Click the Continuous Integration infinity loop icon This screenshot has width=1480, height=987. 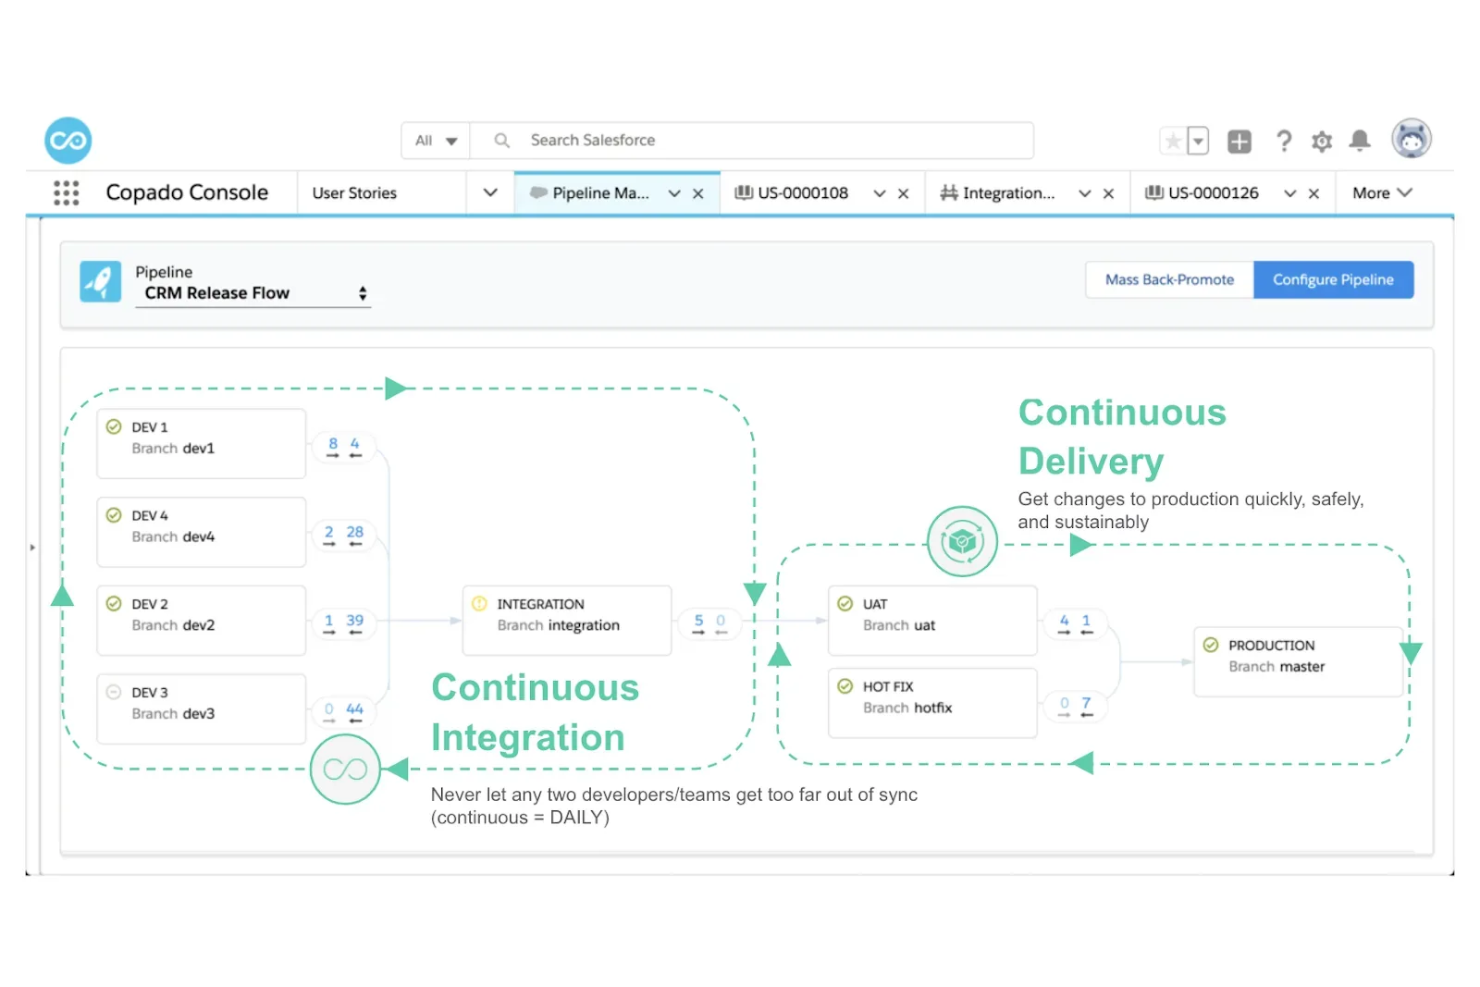pos(345,770)
